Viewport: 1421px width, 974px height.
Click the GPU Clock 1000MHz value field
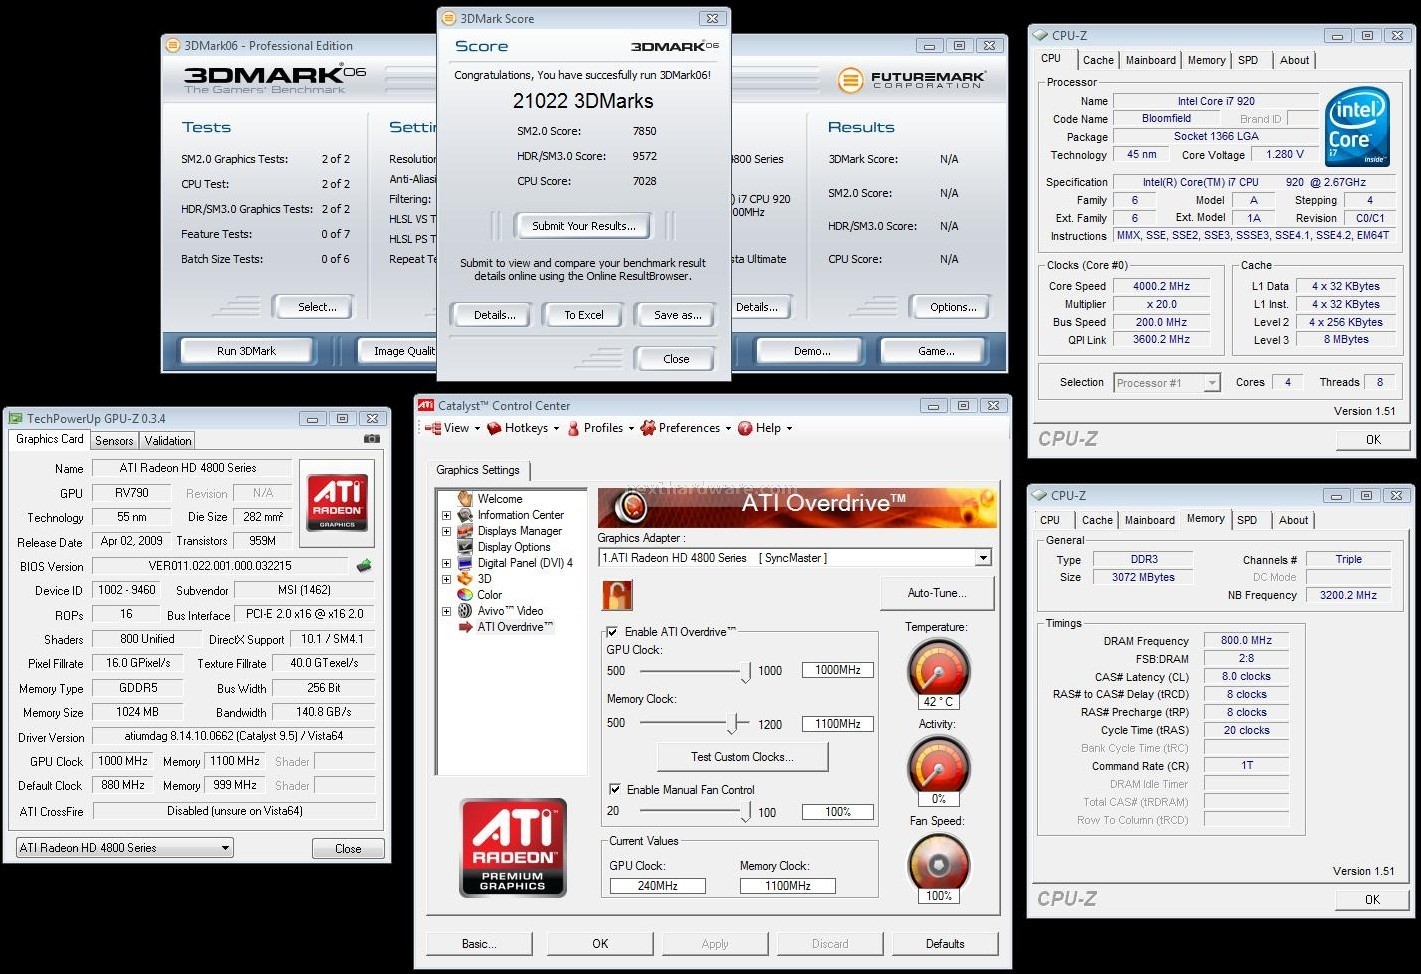[837, 670]
